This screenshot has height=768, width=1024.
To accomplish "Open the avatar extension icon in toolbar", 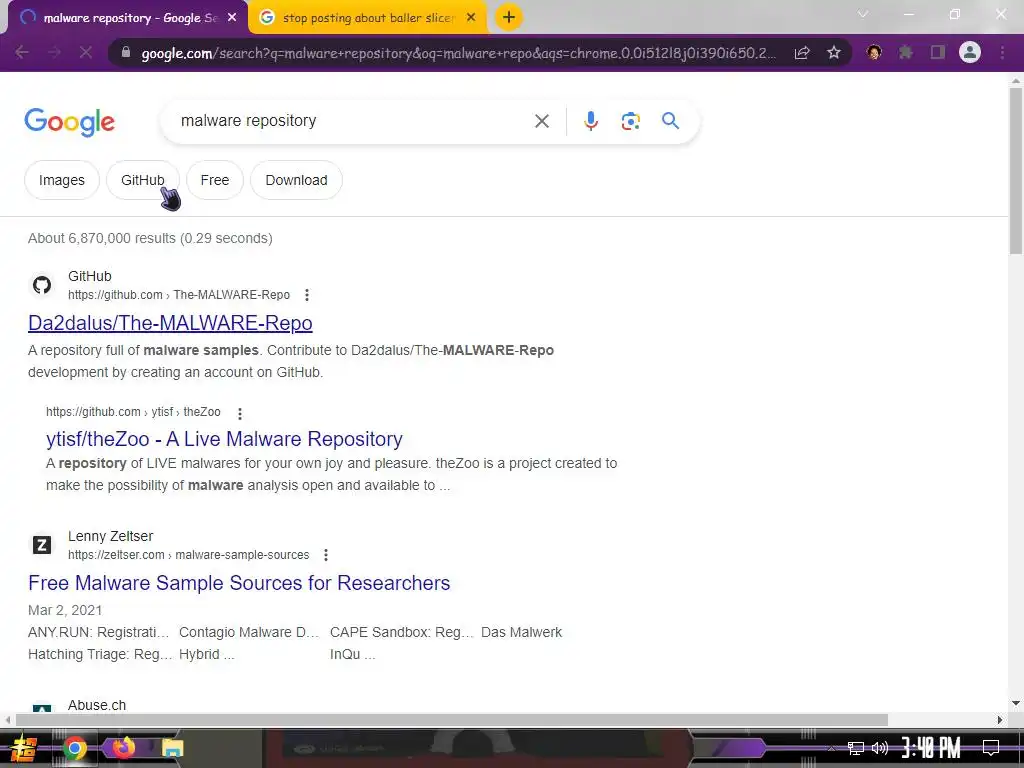I will coord(874,52).
